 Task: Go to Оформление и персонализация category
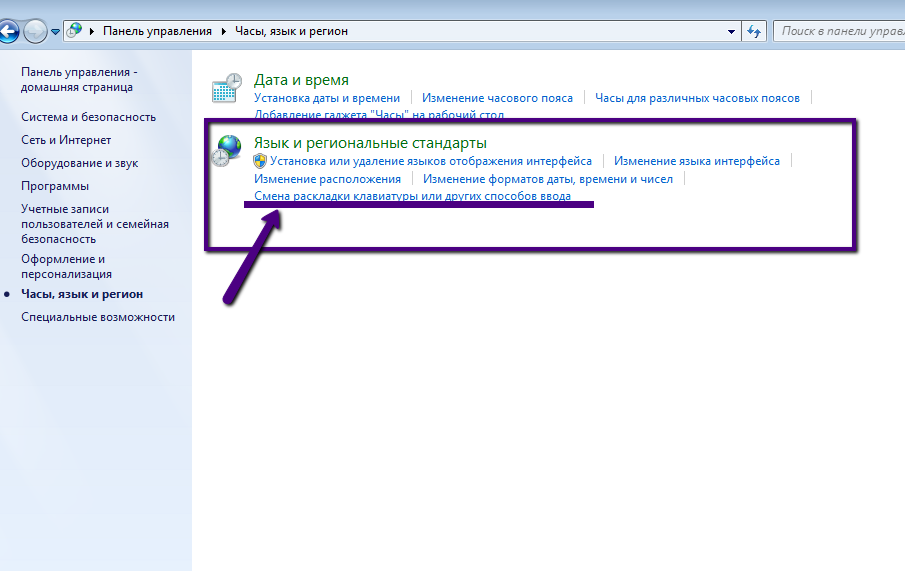tap(66, 267)
